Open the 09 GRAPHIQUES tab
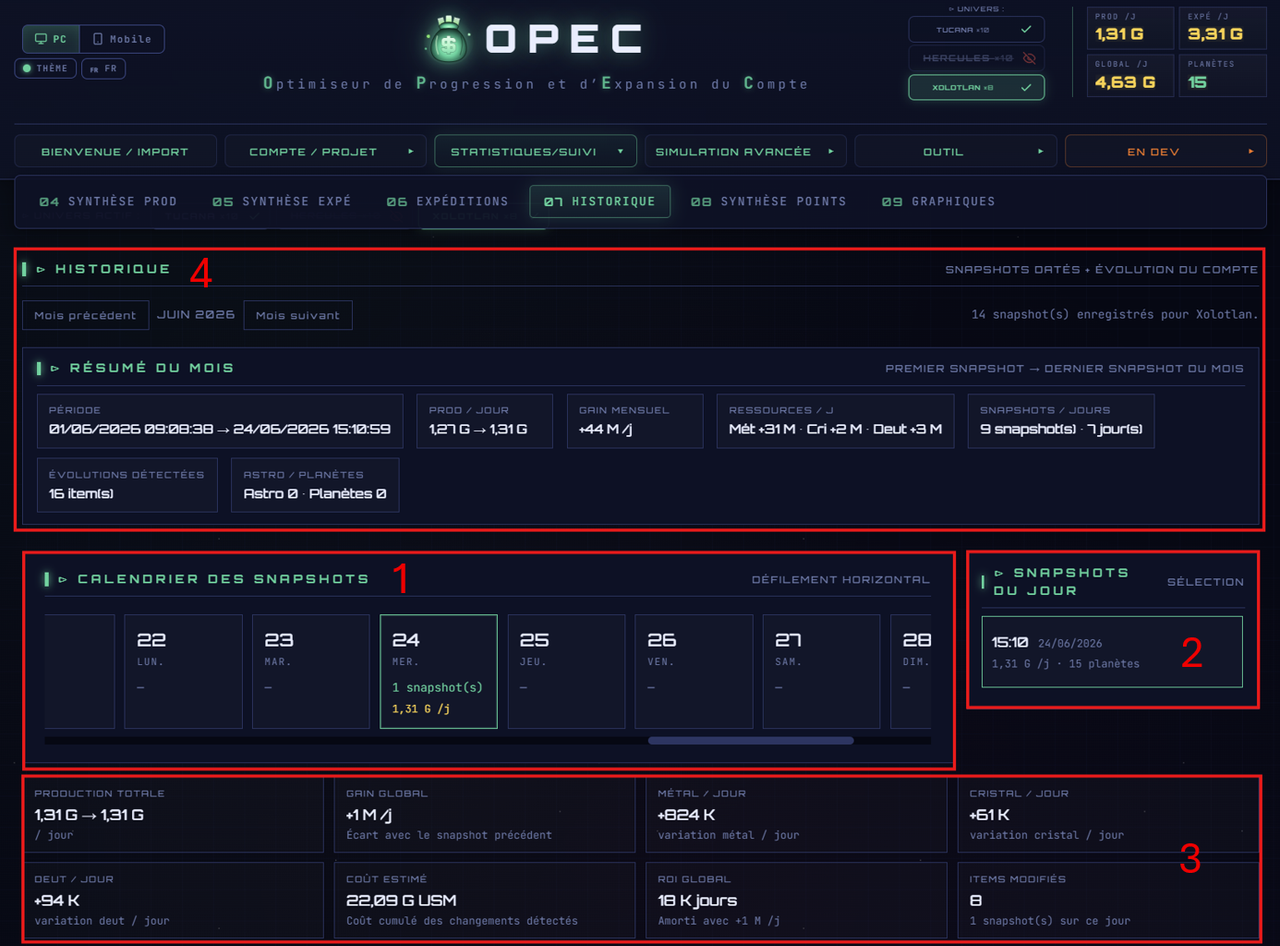Viewport: 1280px width, 946px height. coord(938,201)
